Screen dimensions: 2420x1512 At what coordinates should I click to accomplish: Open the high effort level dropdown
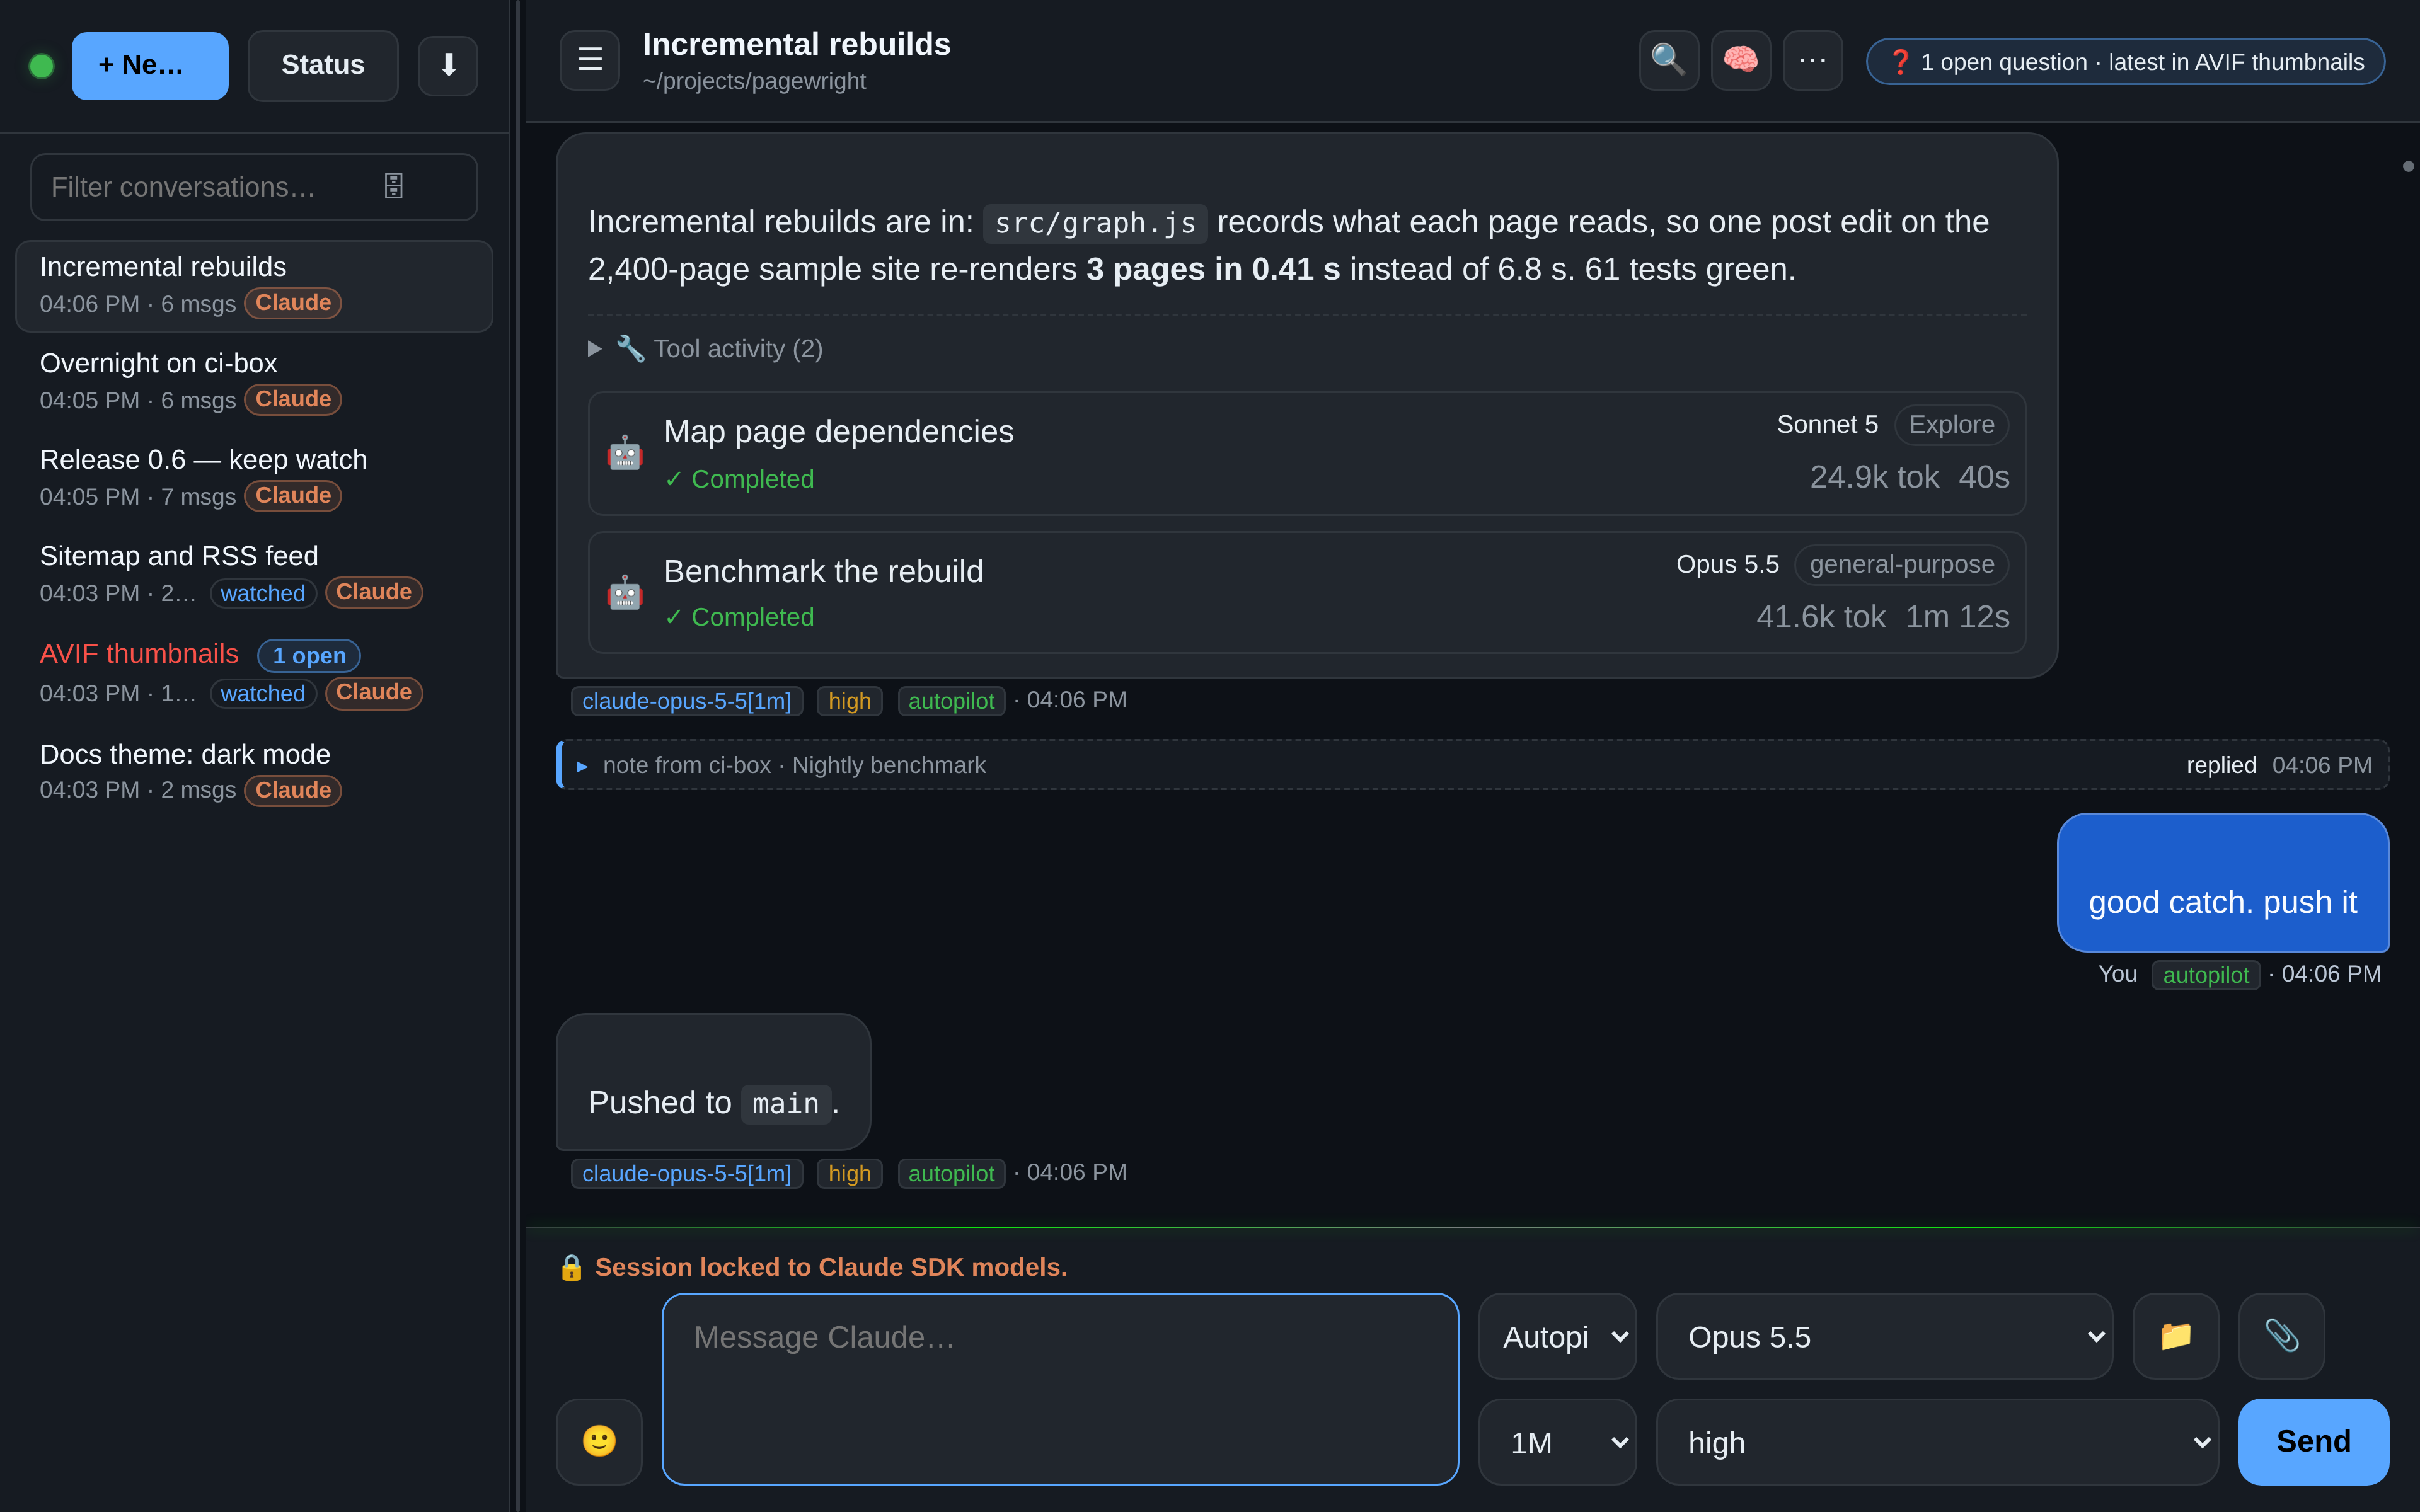(1937, 1442)
